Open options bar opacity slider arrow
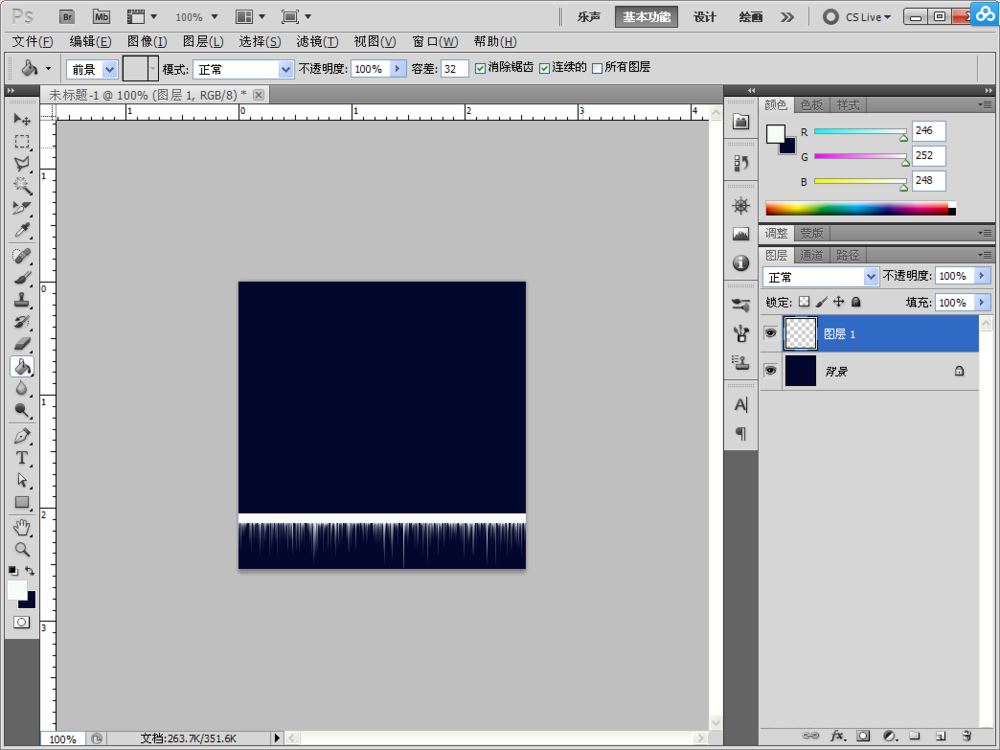Image resolution: width=1000 pixels, height=750 pixels. [x=398, y=68]
